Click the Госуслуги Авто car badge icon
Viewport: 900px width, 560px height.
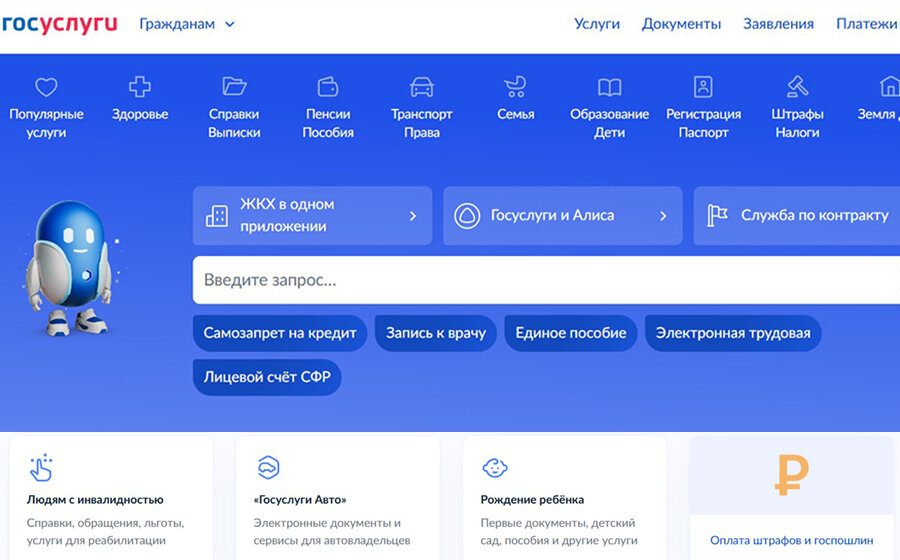coord(268,467)
